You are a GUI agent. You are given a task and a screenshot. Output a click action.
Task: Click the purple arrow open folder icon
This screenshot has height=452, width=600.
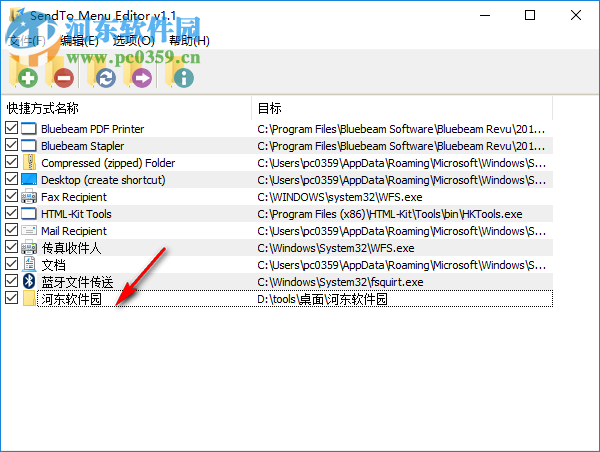pyautogui.click(x=138, y=73)
